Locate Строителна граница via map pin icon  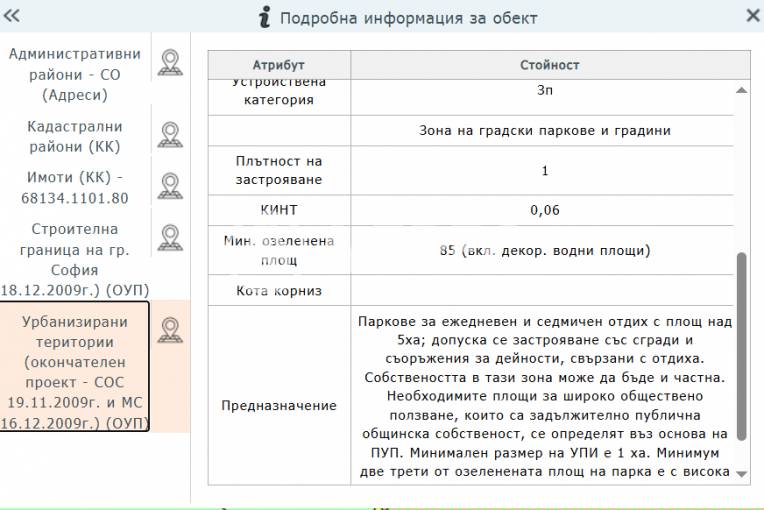coord(170,238)
